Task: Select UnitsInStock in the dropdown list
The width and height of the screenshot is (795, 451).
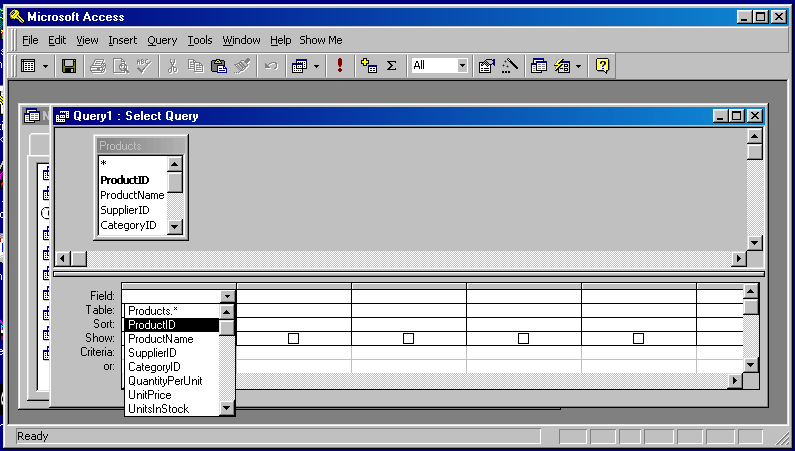Action: pos(172,409)
